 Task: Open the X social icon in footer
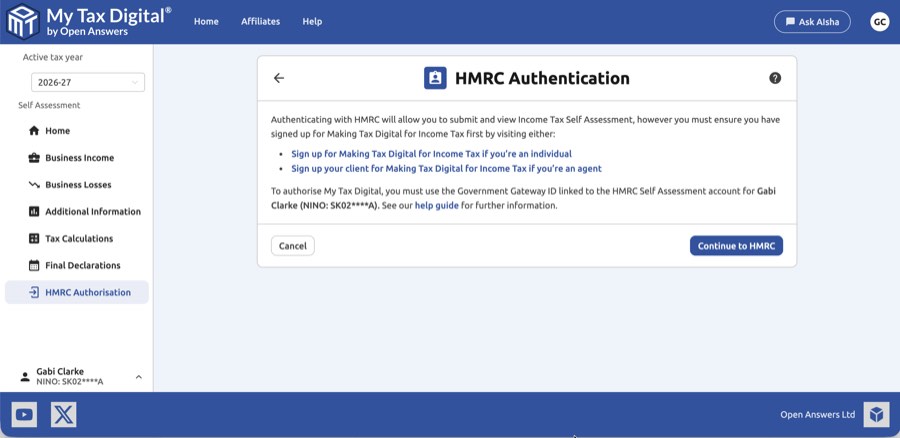click(64, 414)
